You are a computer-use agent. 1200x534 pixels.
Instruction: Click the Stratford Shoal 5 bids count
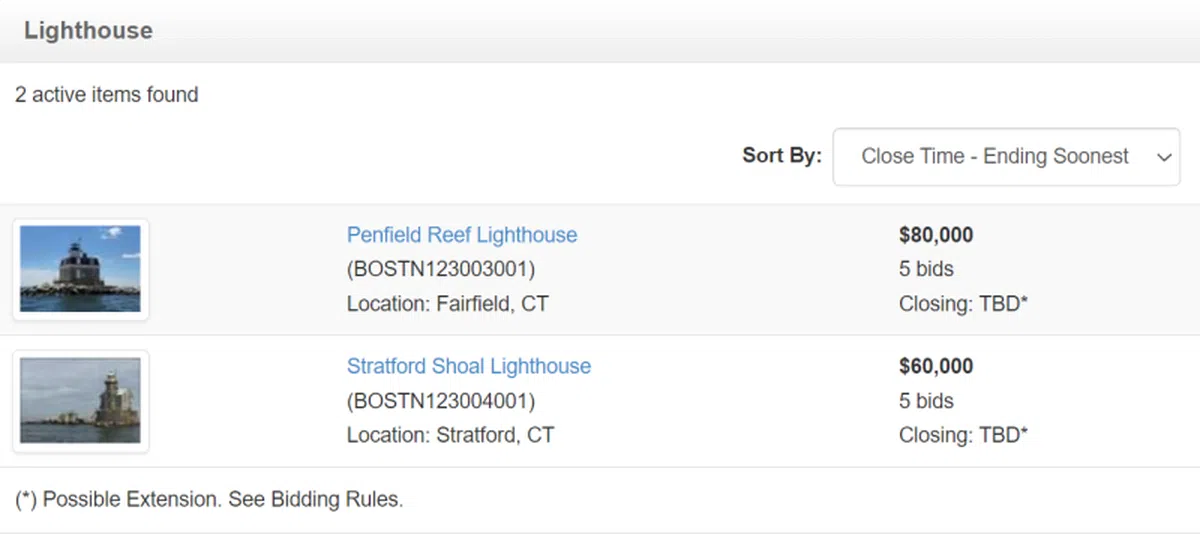(x=926, y=401)
